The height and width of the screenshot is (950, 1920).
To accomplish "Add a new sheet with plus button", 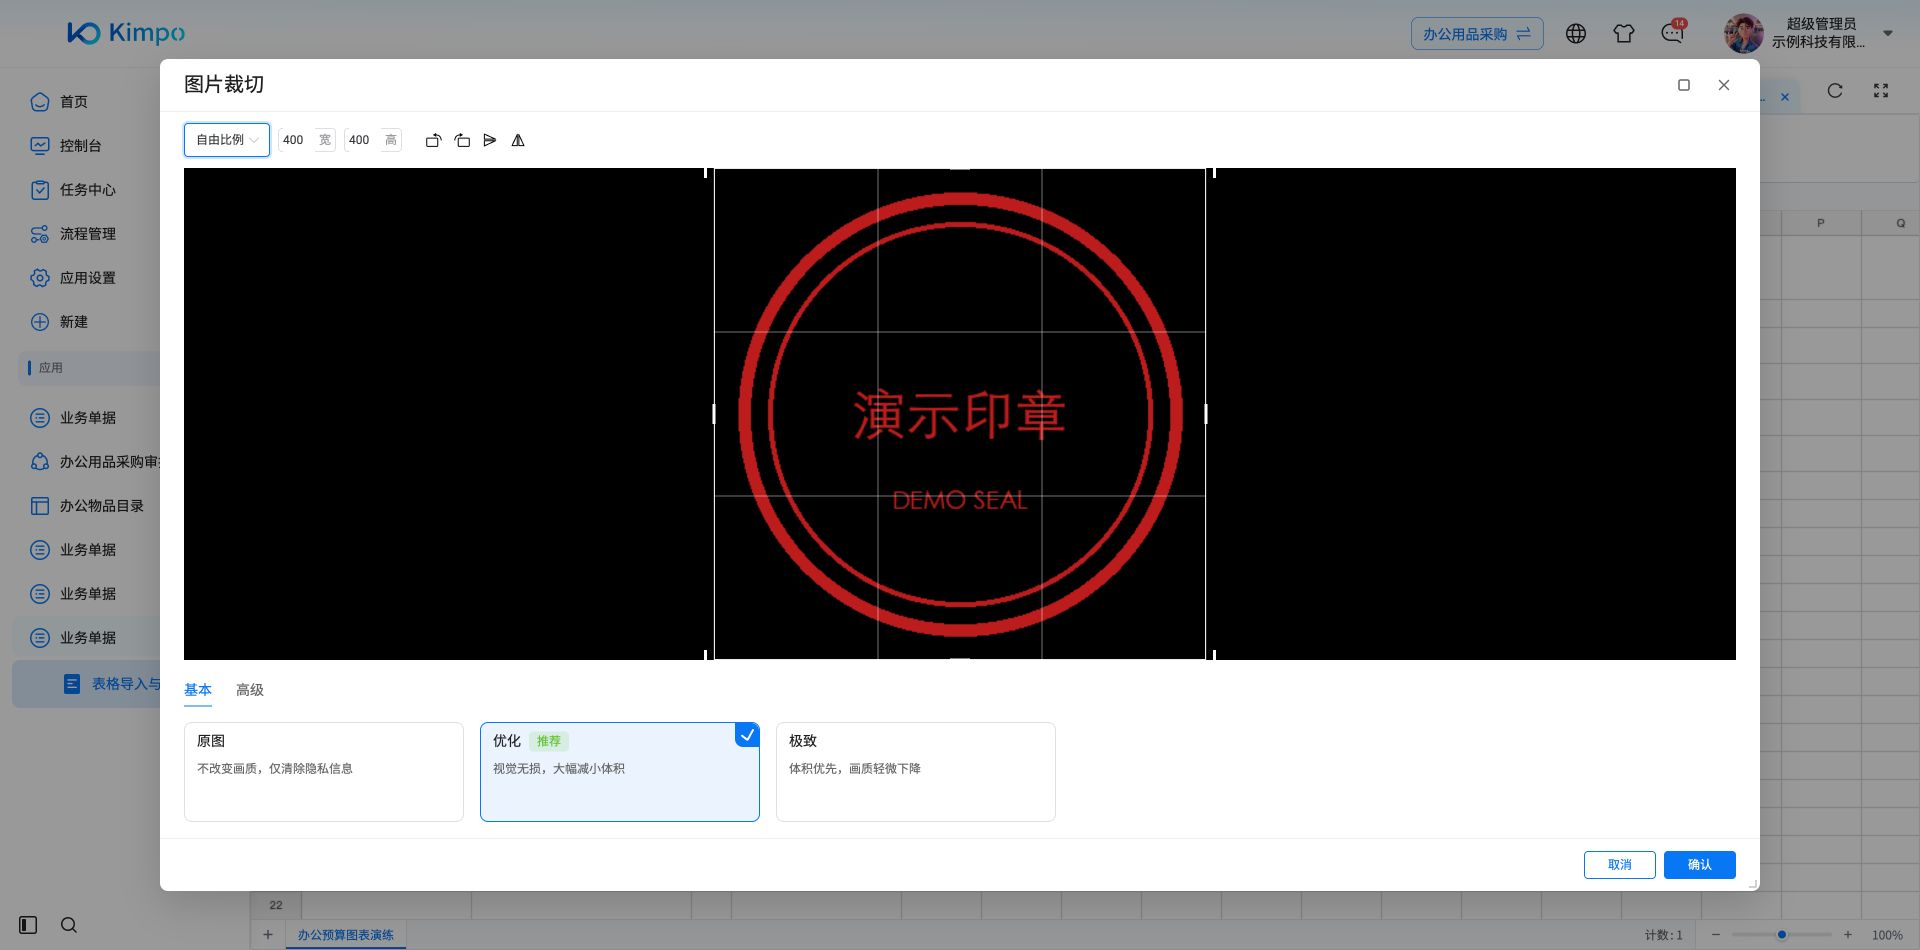I will click(x=268, y=935).
